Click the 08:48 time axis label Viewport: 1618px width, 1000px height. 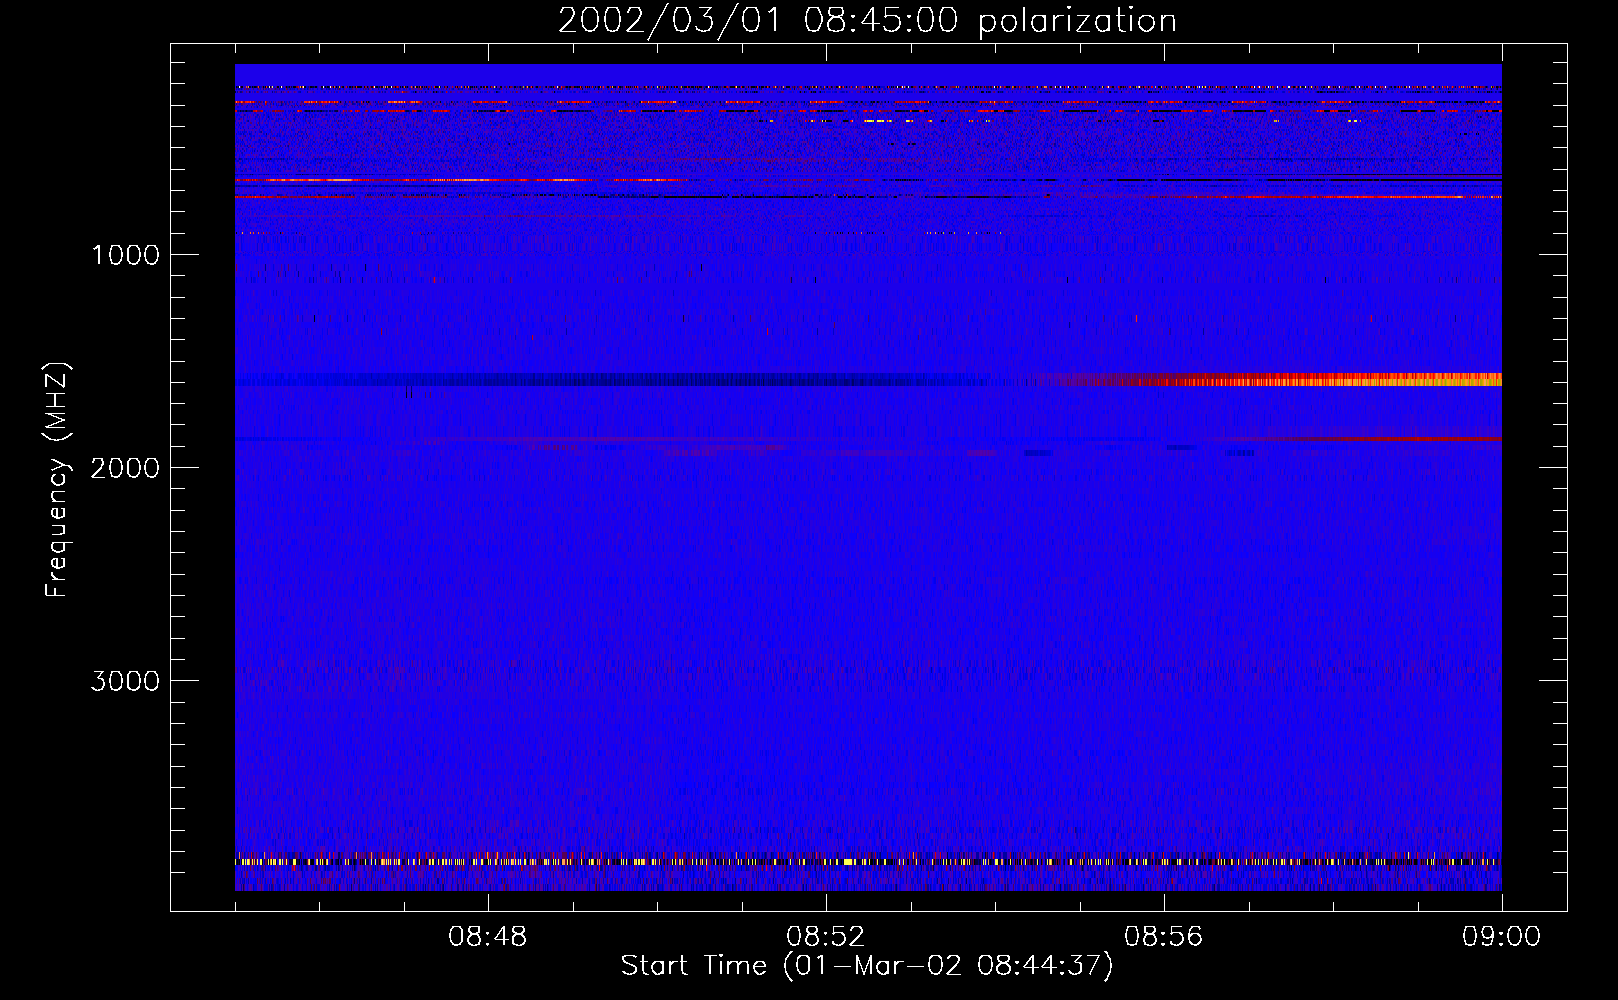tap(487, 937)
